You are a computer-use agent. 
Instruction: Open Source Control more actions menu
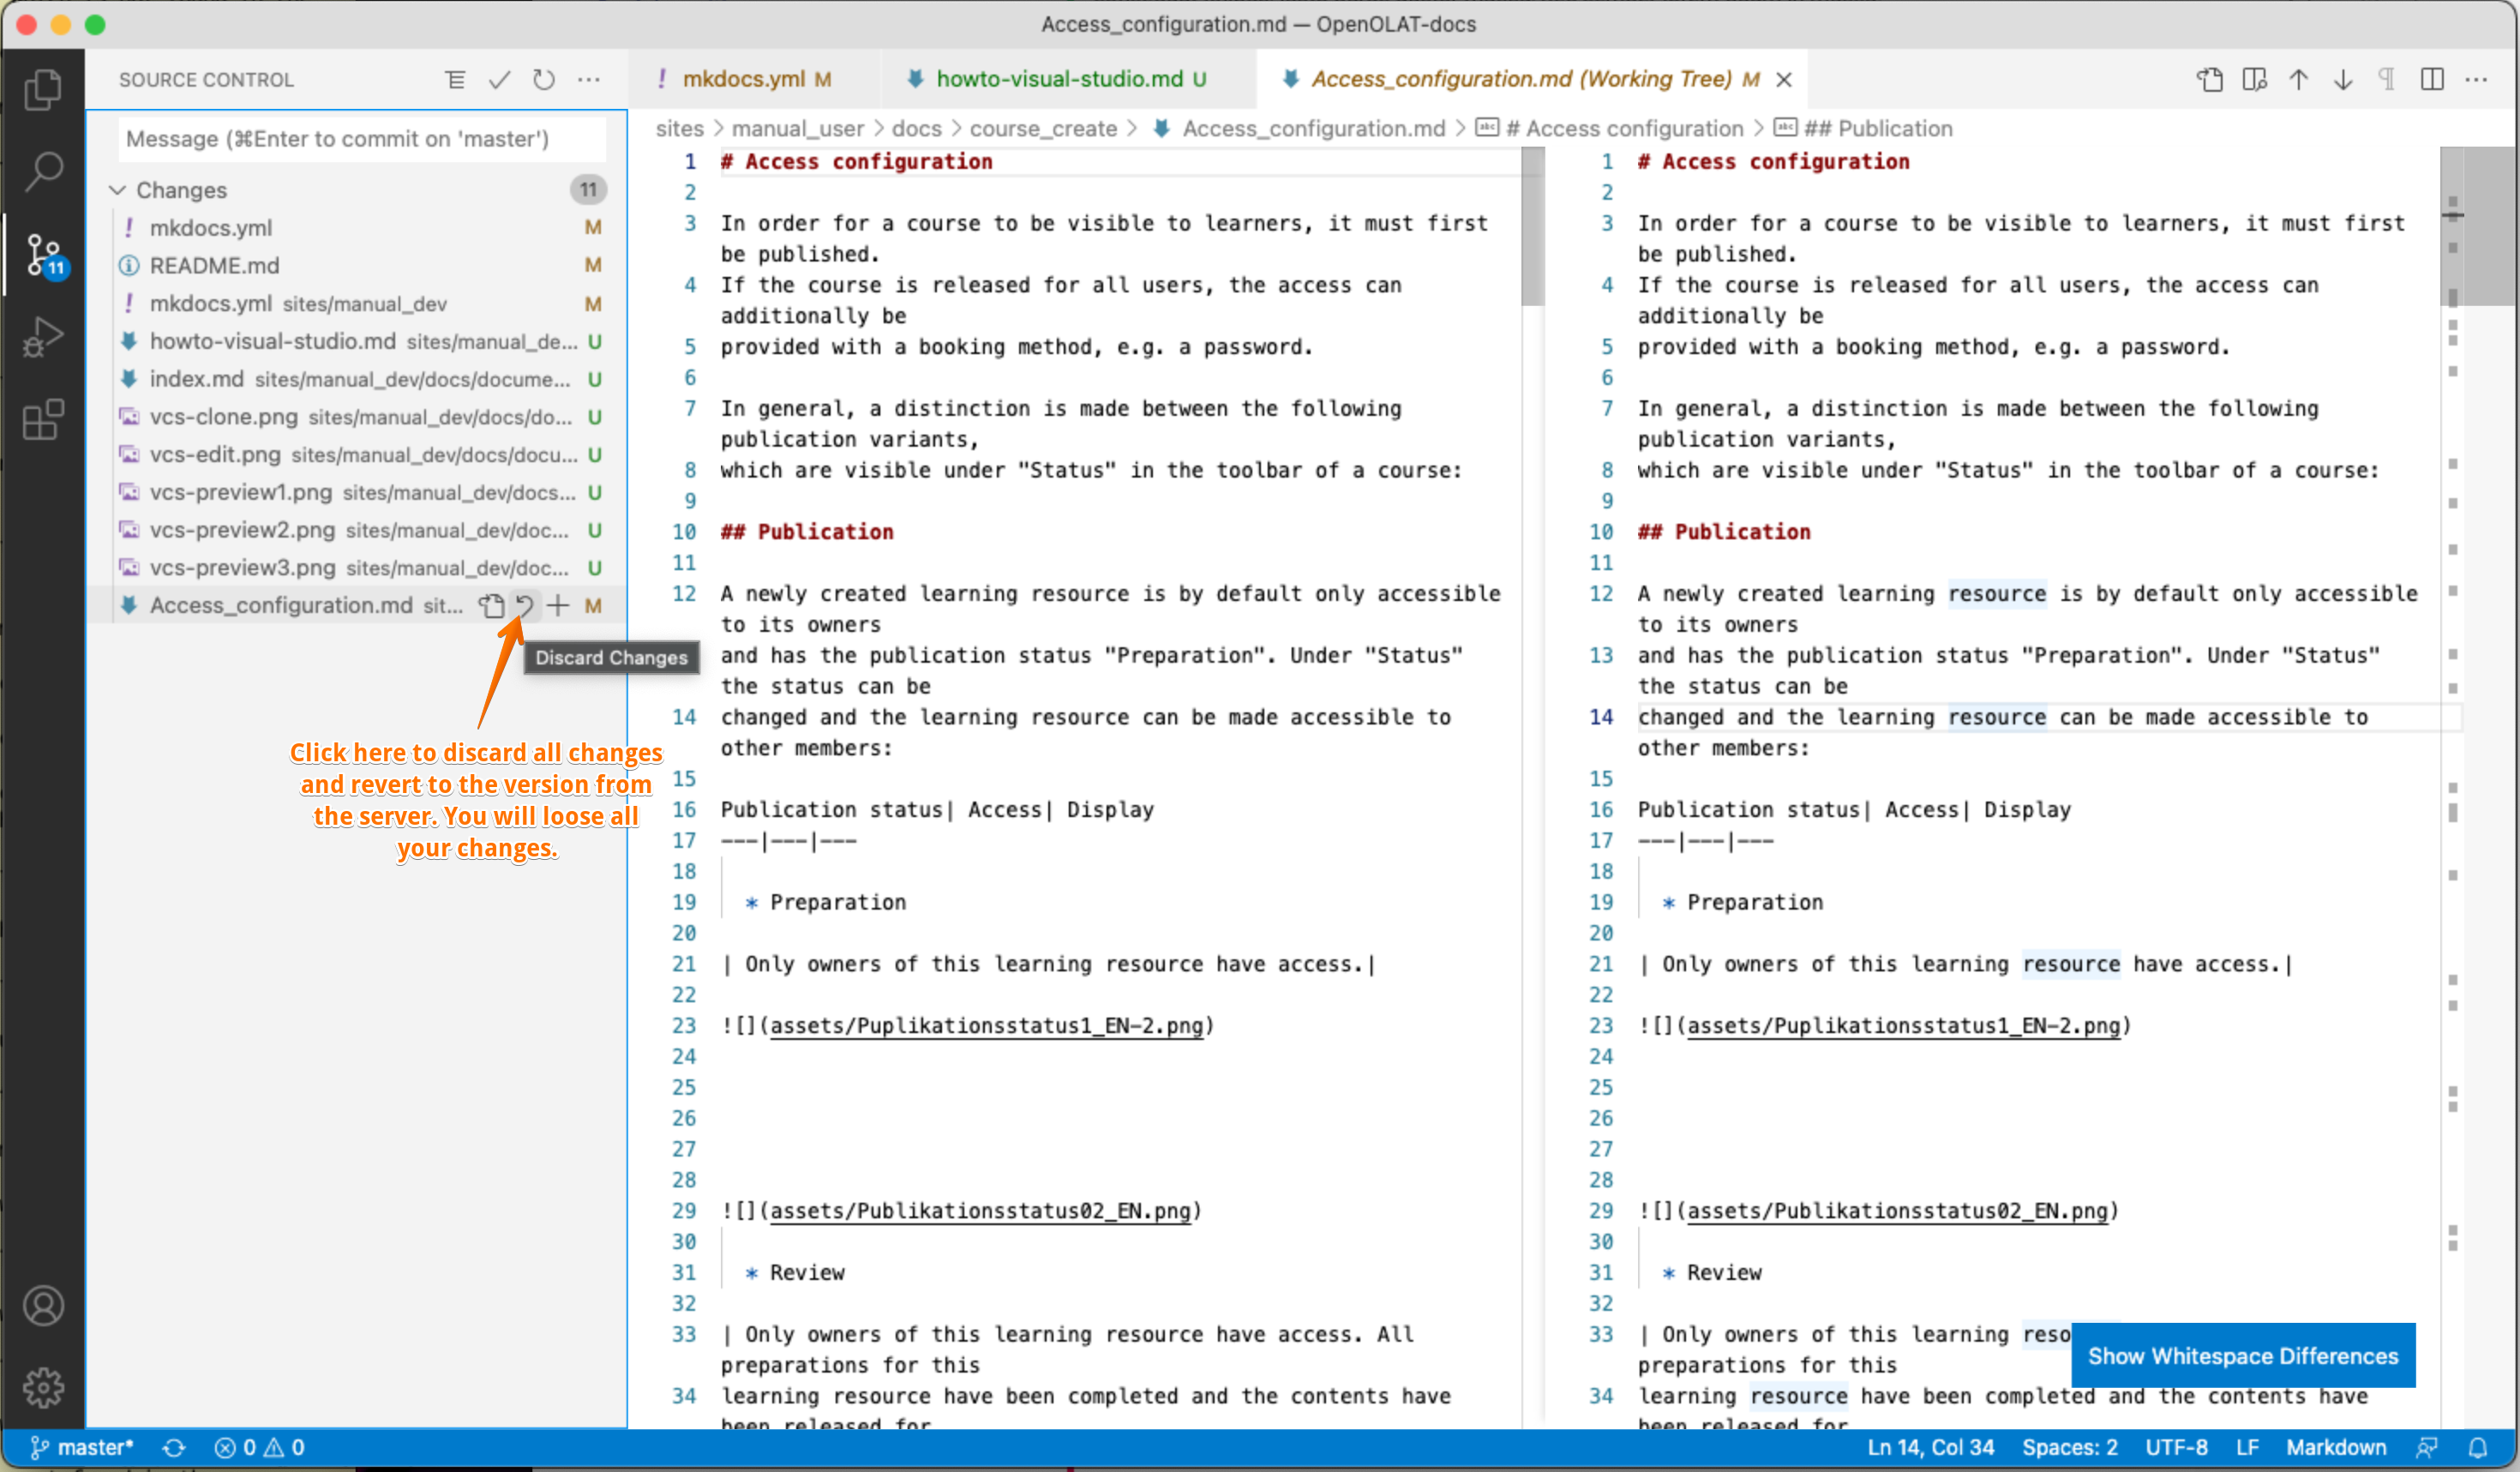coord(589,79)
